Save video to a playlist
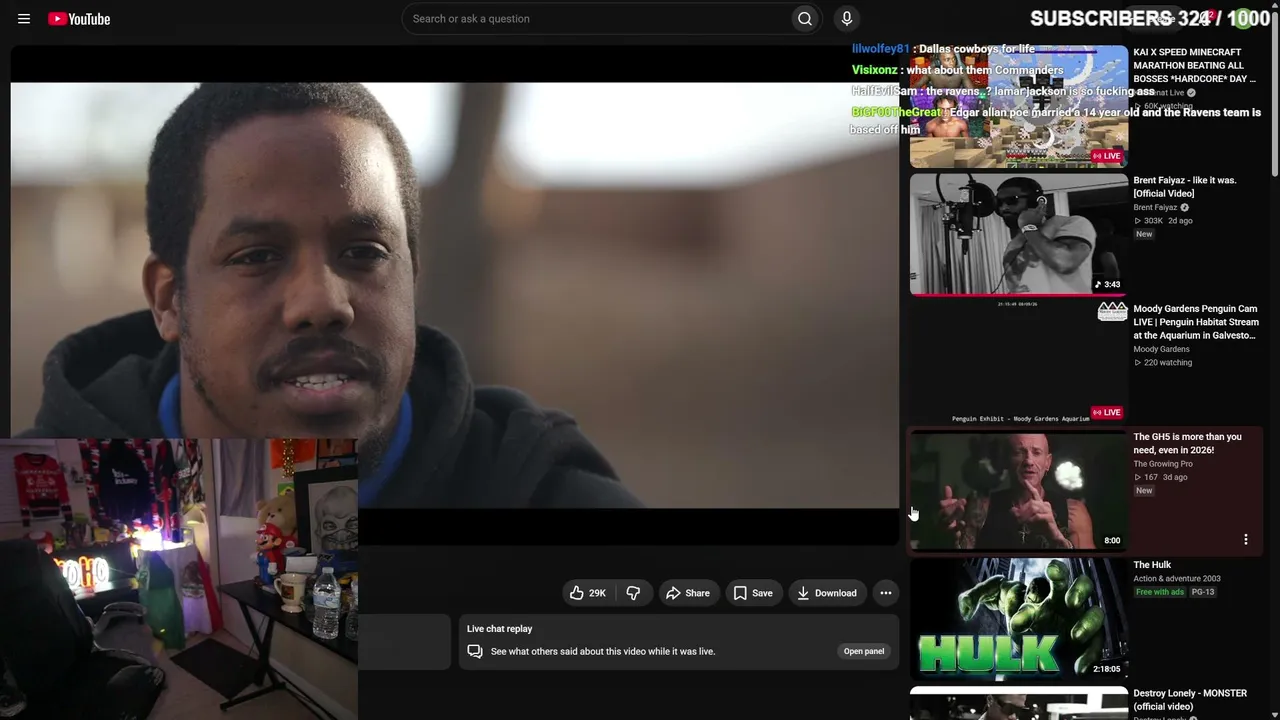1280x720 pixels. [753, 593]
